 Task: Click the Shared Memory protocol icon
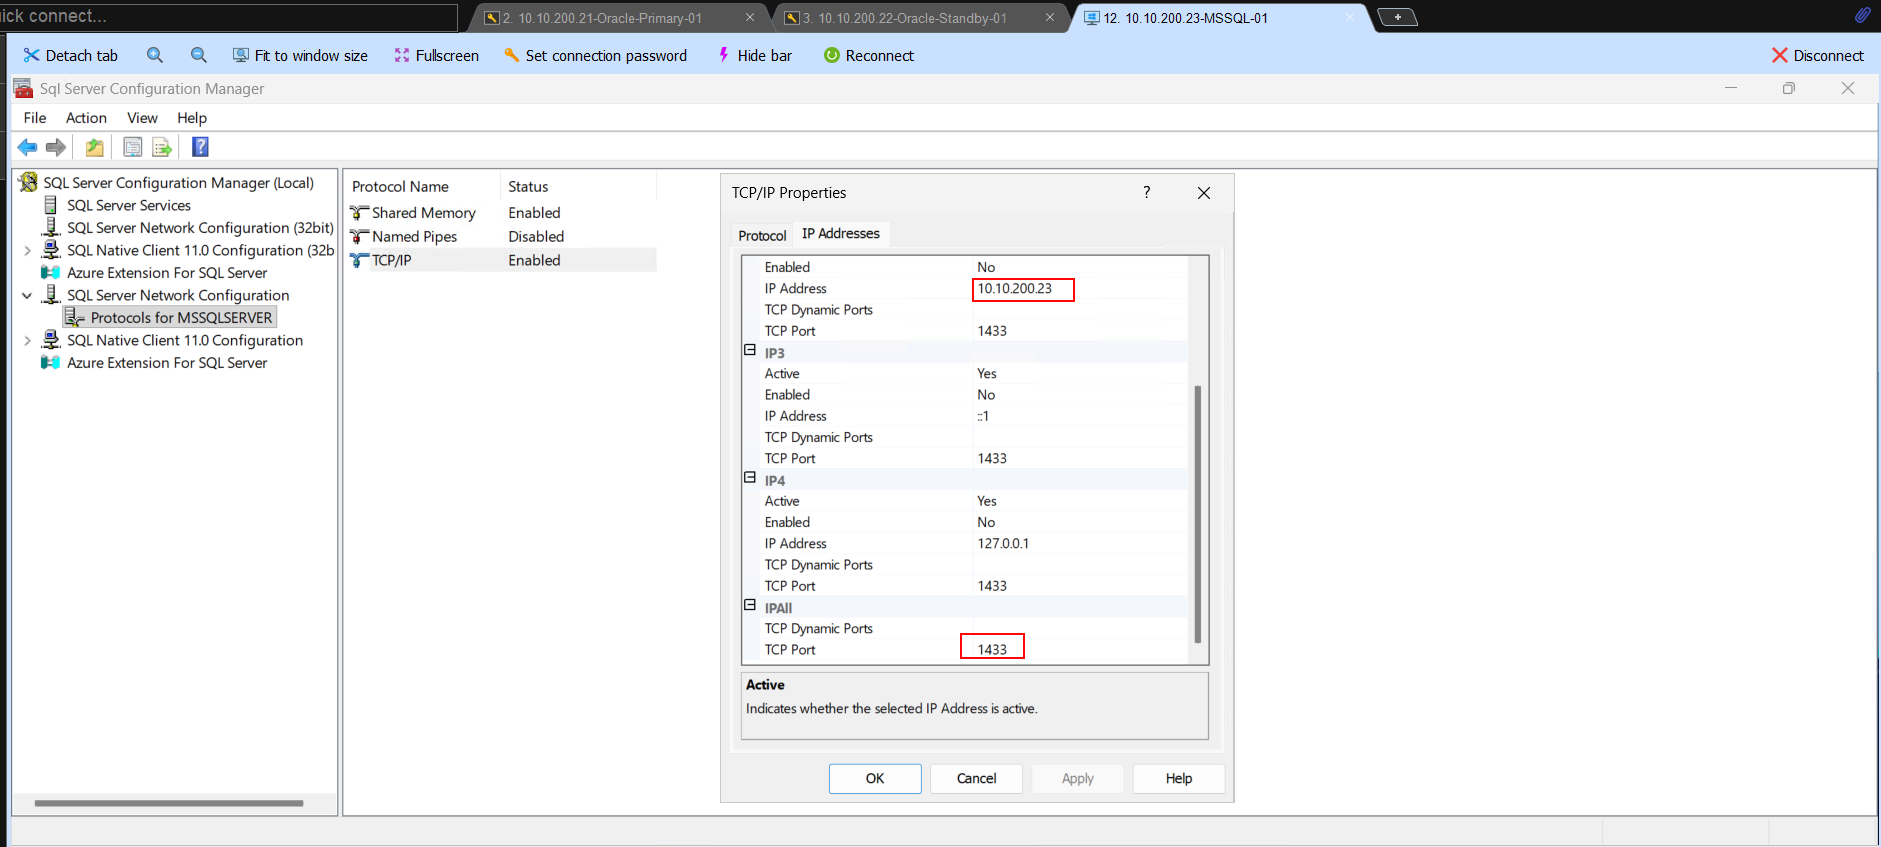(359, 213)
